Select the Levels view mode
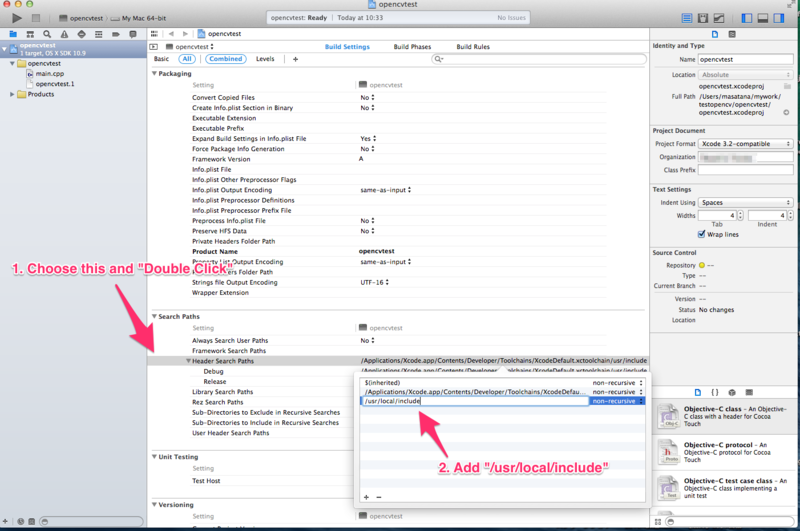The width and height of the screenshot is (800, 531). (265, 59)
